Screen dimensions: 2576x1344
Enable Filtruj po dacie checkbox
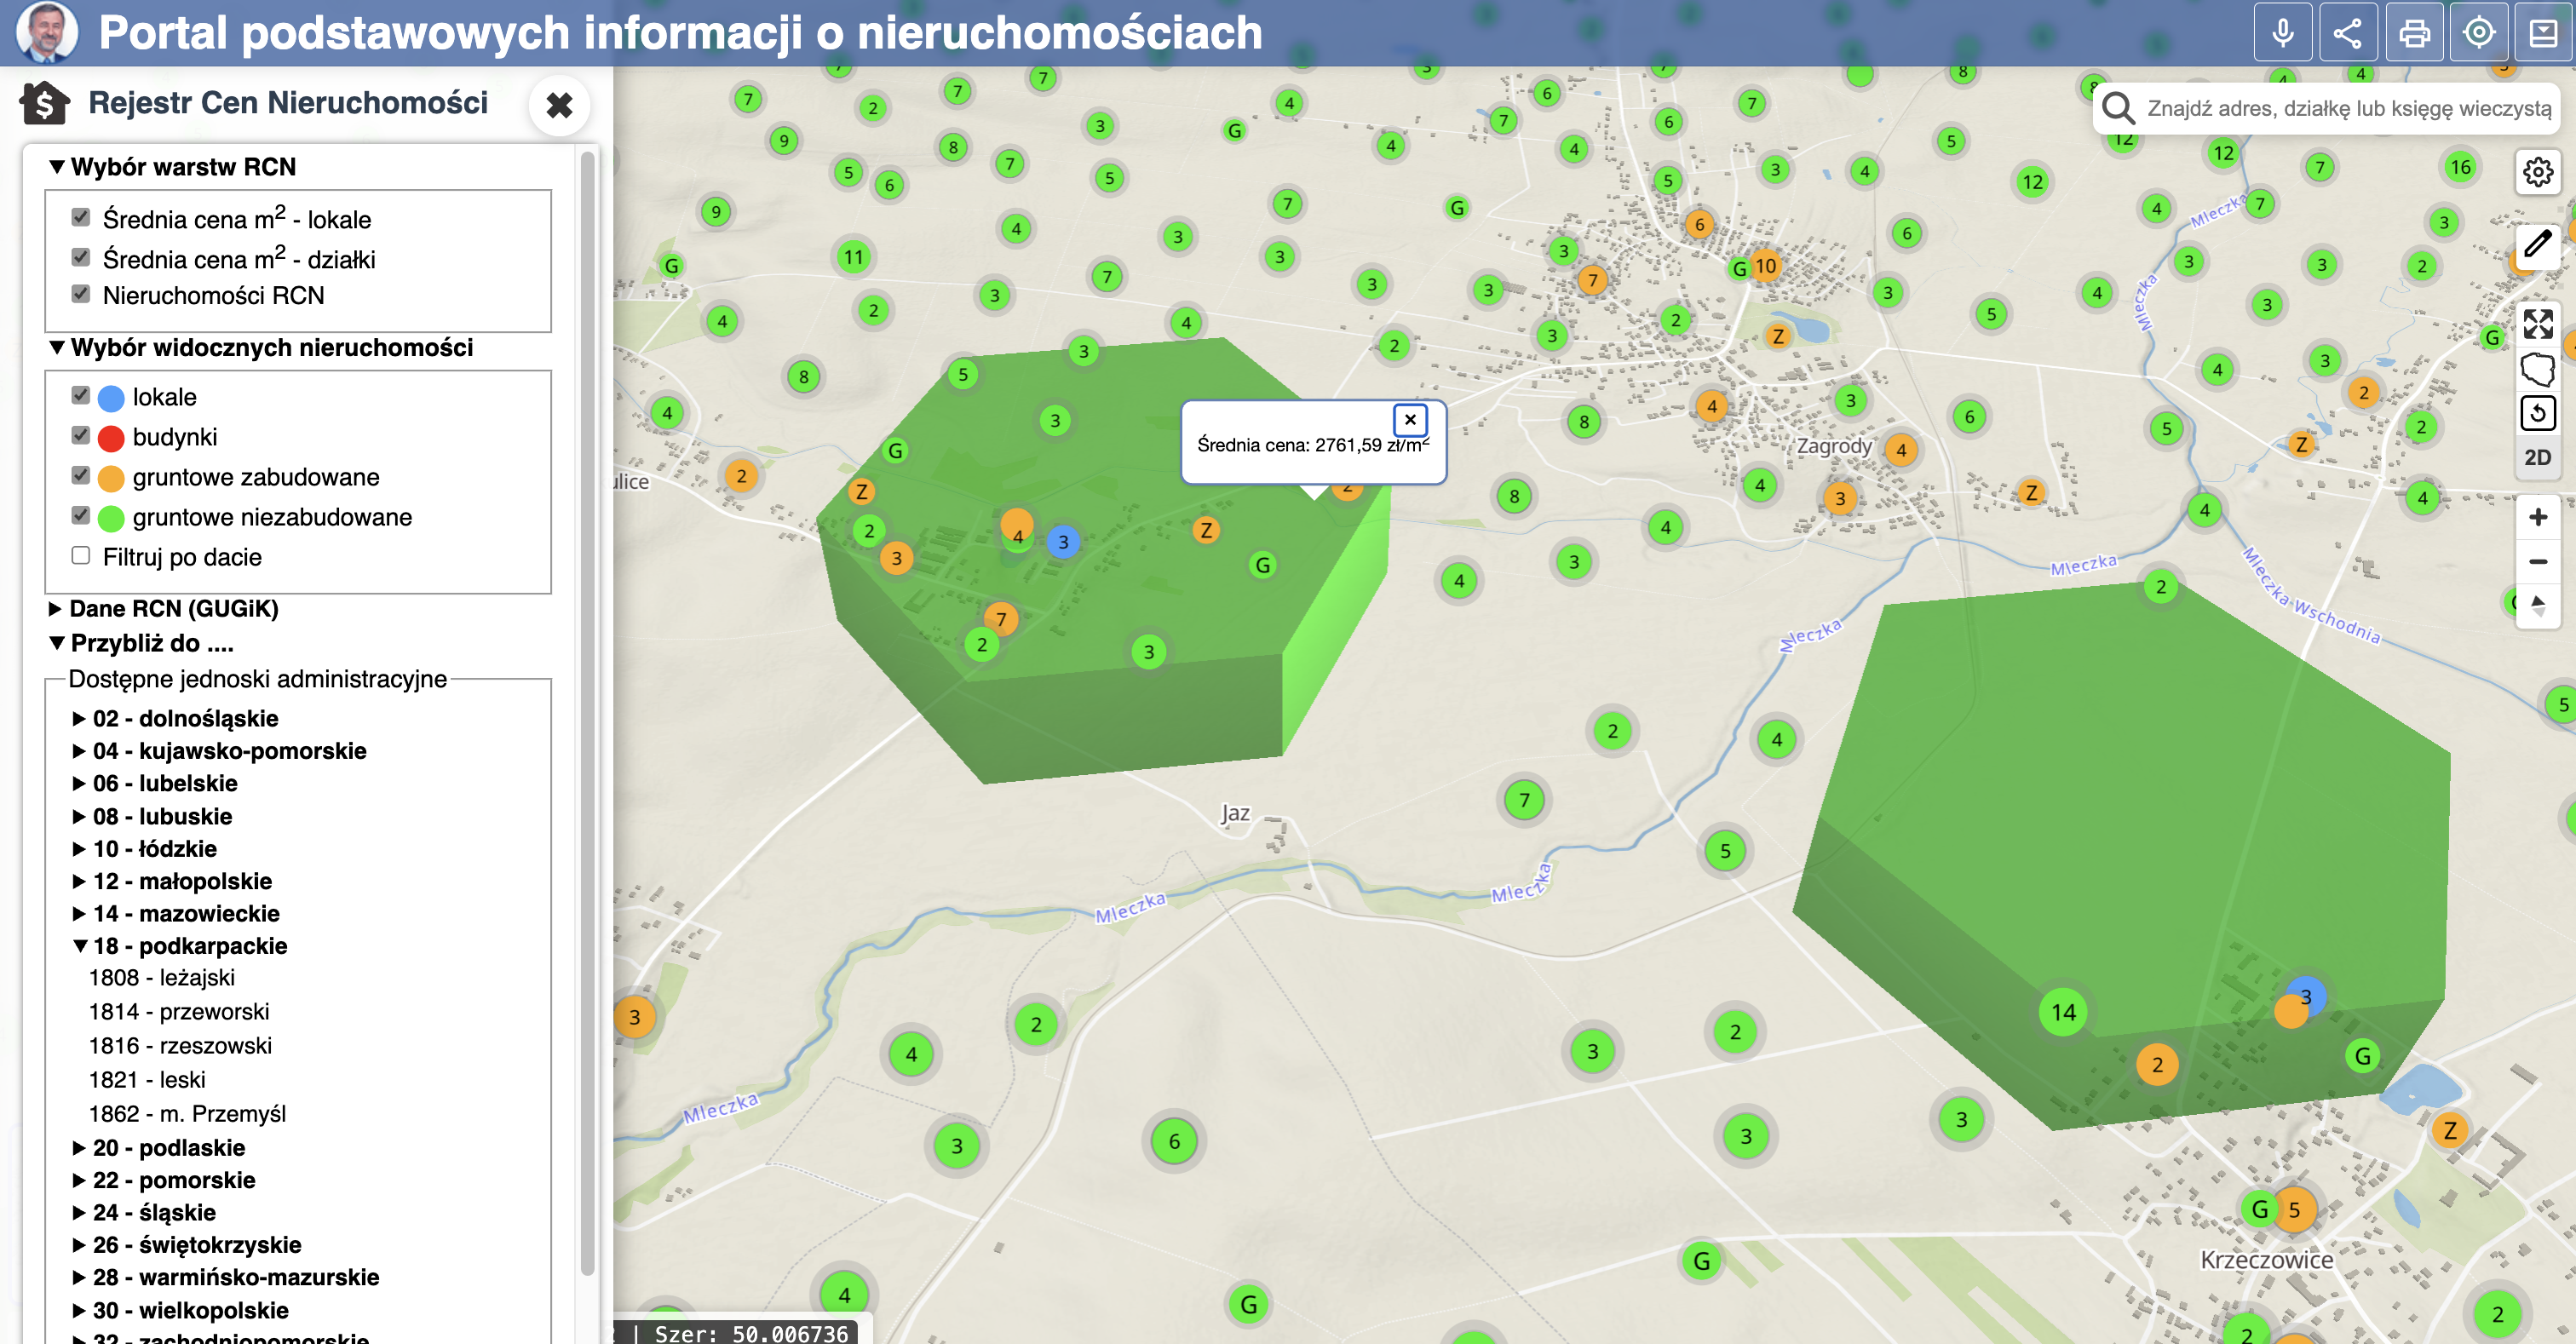81,555
